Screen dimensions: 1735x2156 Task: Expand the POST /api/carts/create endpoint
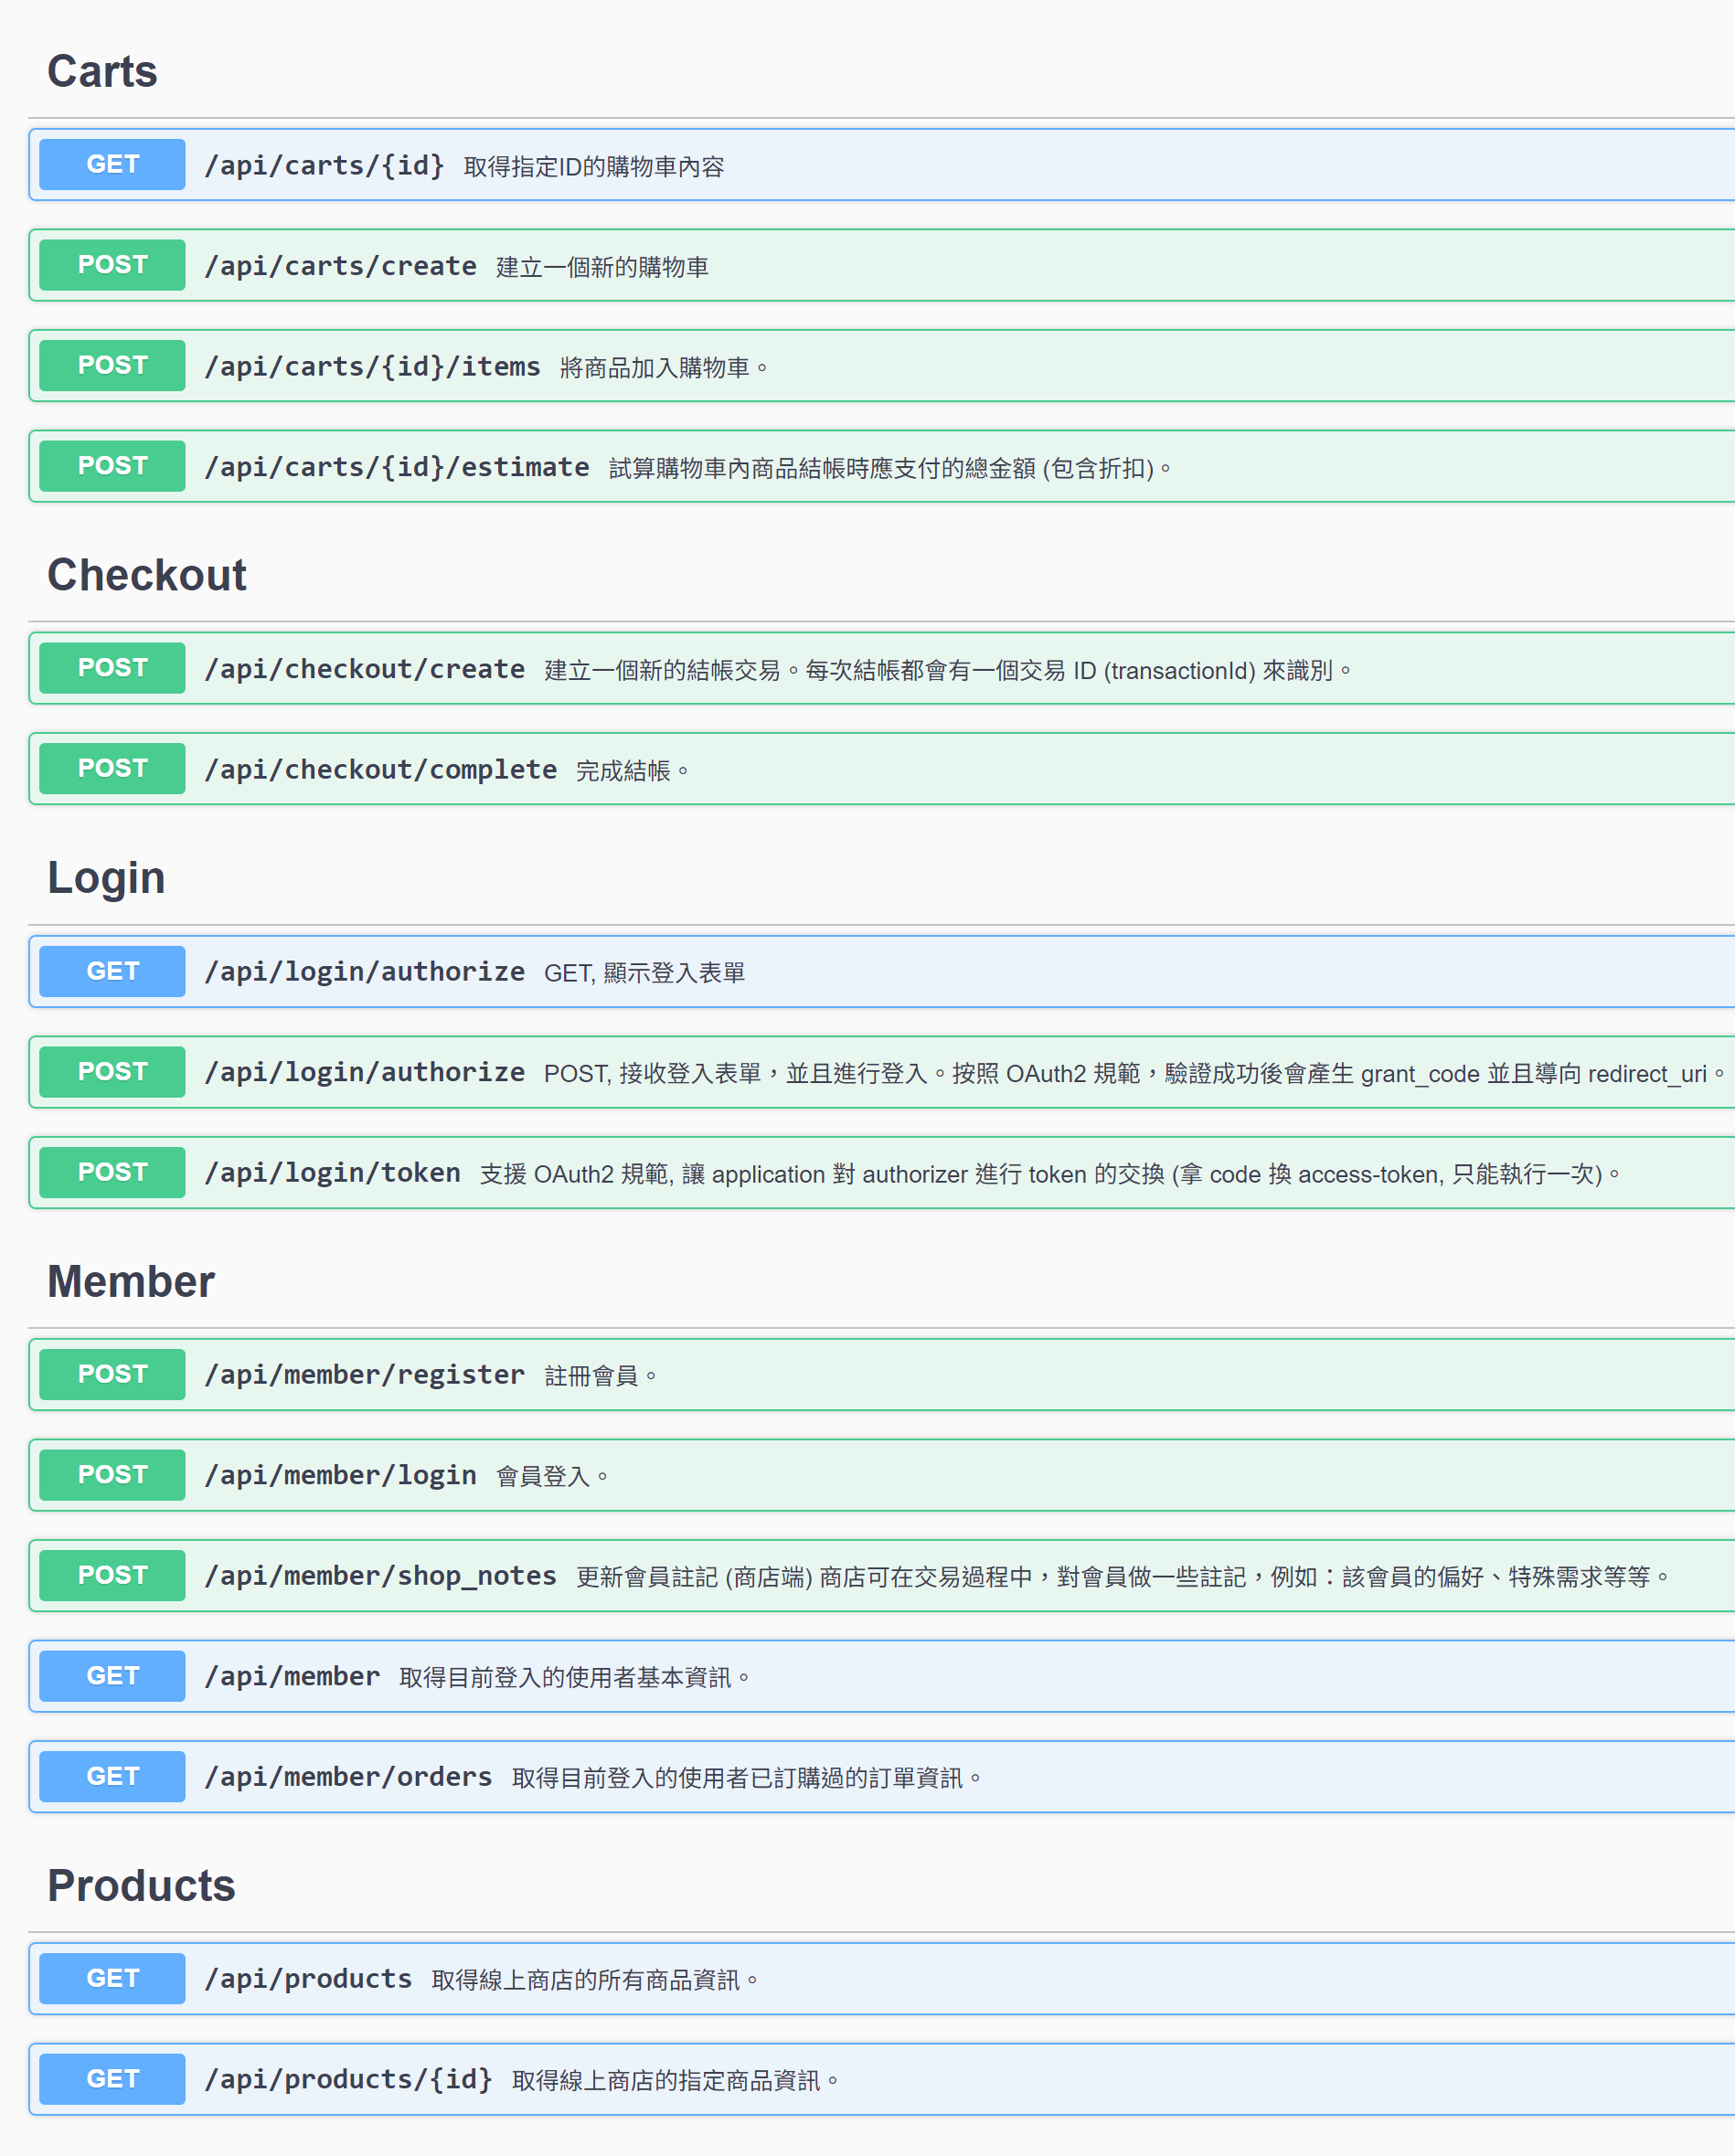coord(340,266)
